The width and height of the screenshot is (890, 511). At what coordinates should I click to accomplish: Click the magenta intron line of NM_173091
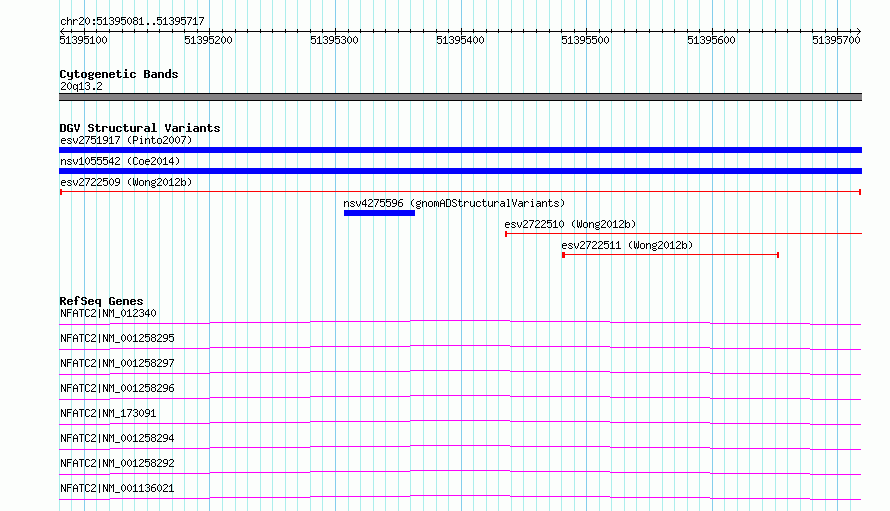pyautogui.click(x=460, y=421)
